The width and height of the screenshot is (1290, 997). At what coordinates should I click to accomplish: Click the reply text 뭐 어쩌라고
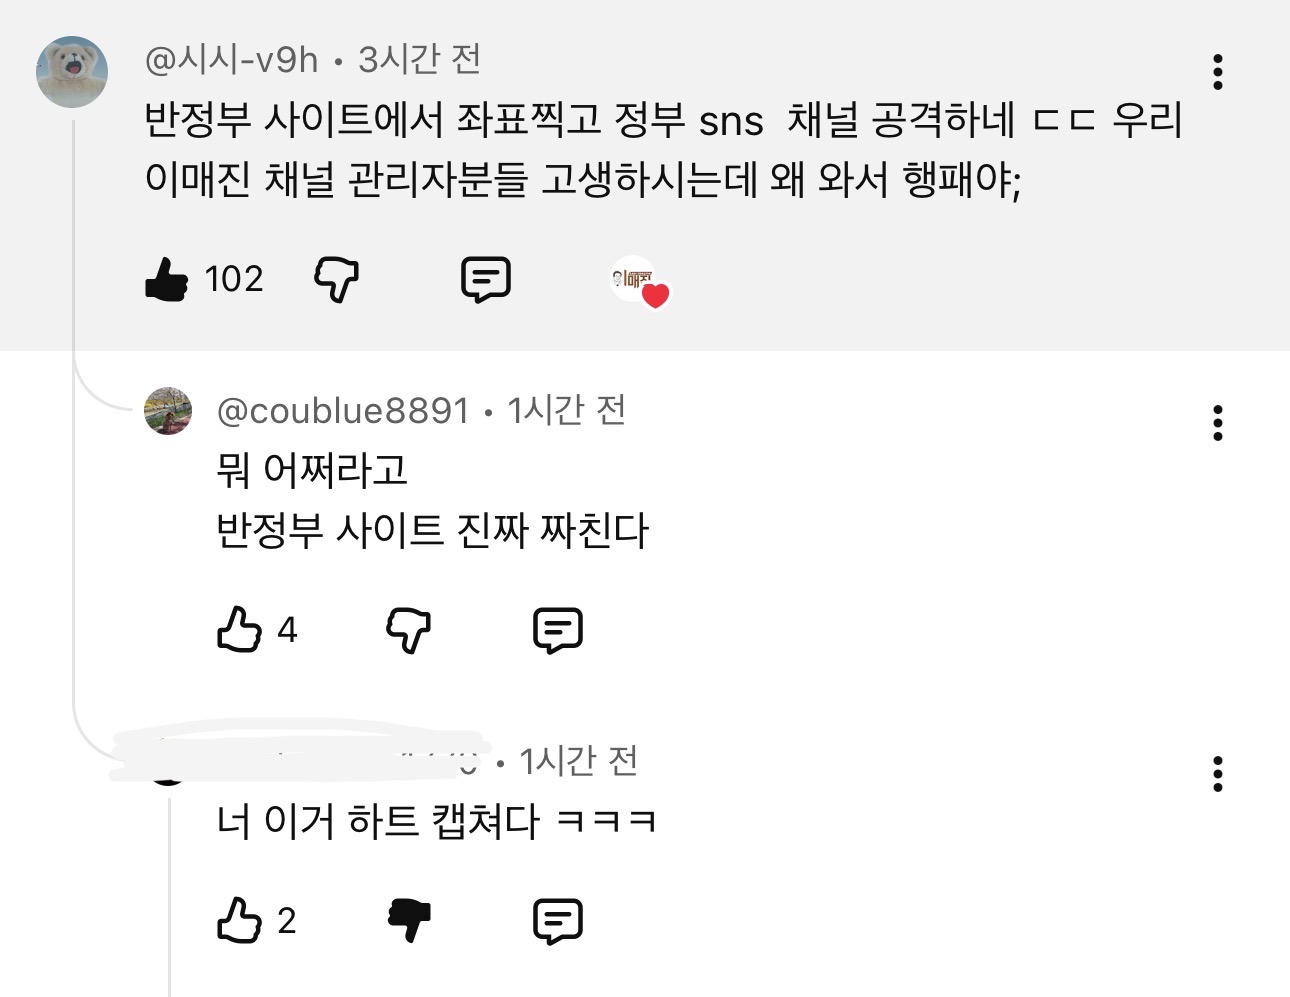point(312,470)
